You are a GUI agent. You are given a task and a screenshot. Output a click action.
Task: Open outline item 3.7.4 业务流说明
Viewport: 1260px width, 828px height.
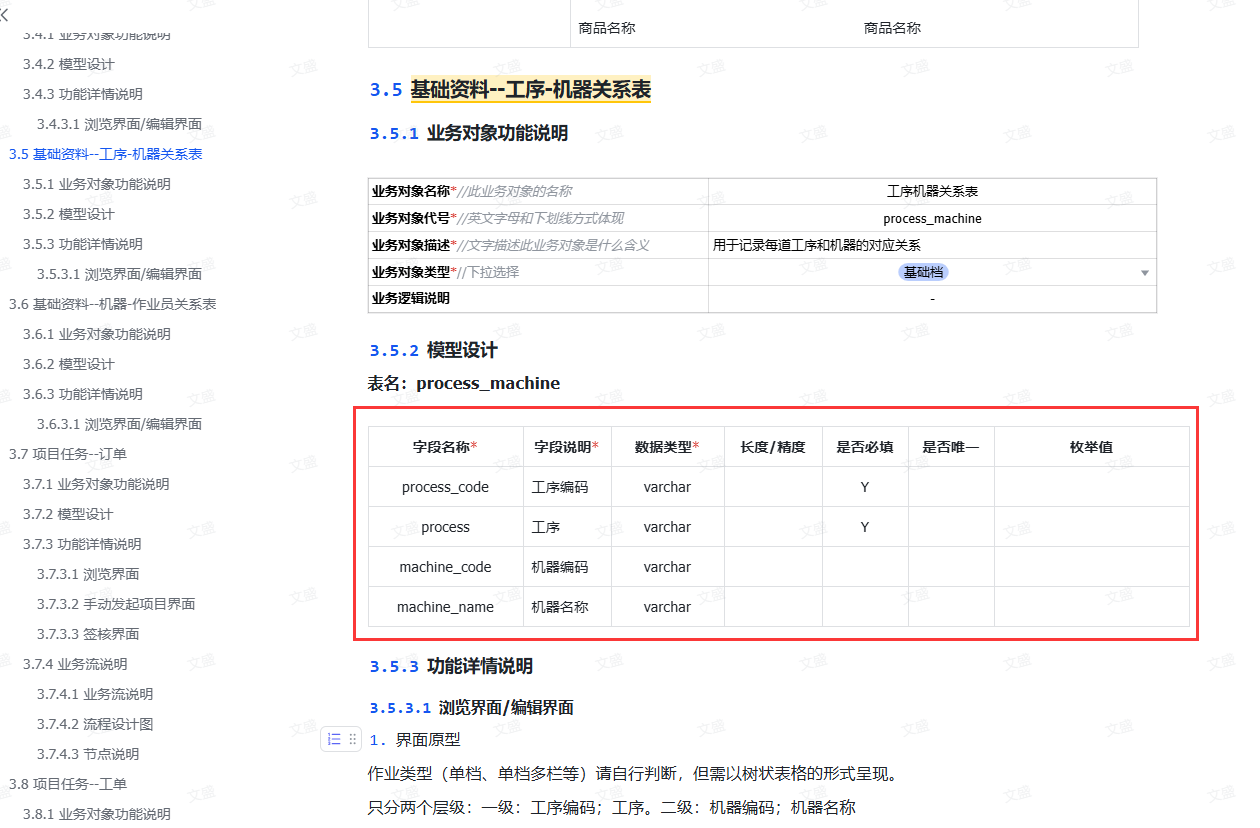pos(75,664)
